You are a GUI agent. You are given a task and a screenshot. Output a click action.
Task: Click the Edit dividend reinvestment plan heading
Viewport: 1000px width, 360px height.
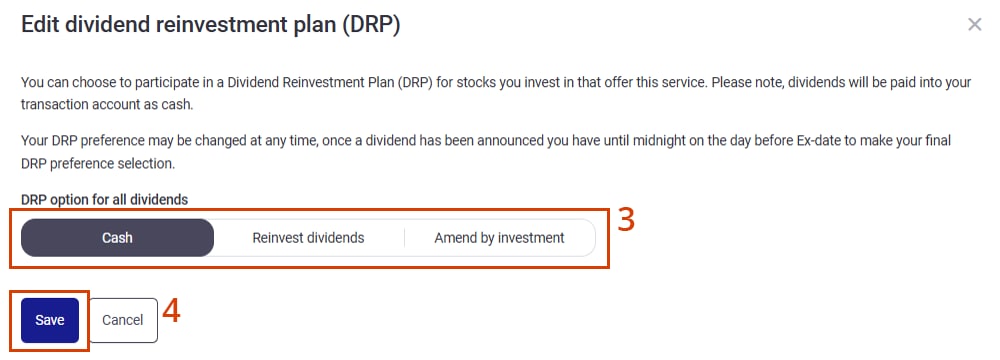click(x=210, y=25)
